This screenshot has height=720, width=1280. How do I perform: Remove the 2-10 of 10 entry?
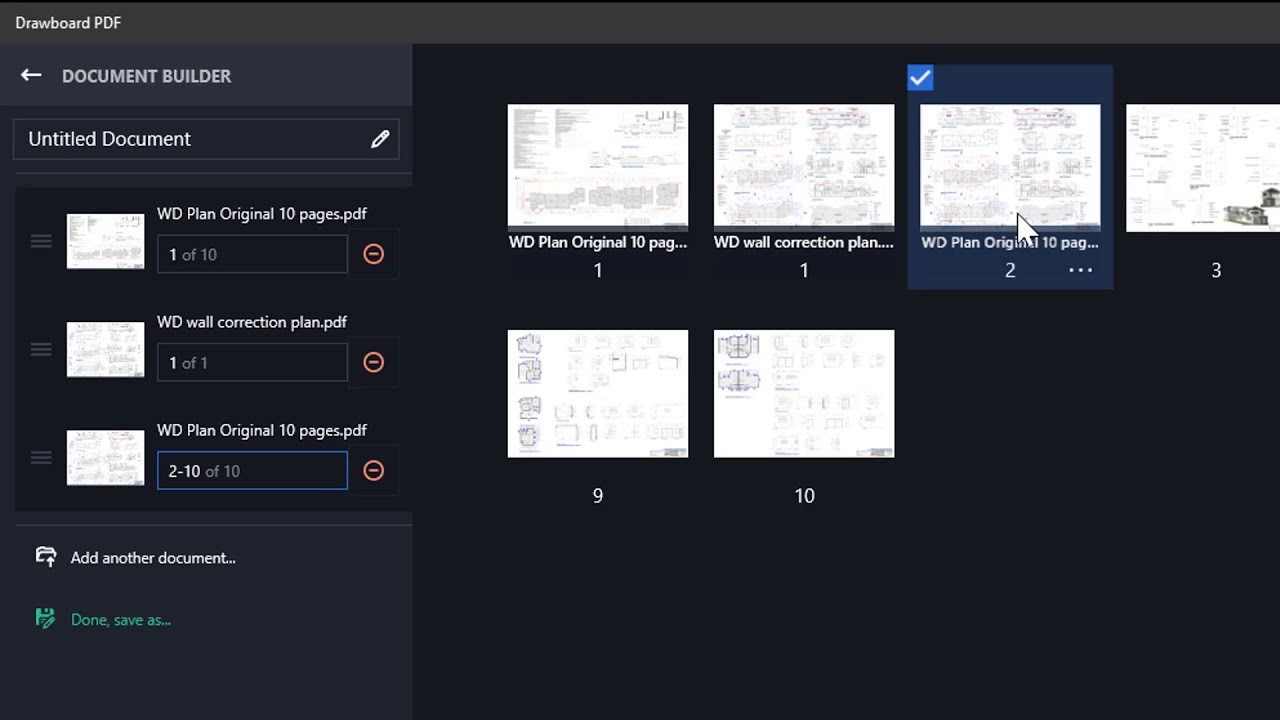(373, 470)
